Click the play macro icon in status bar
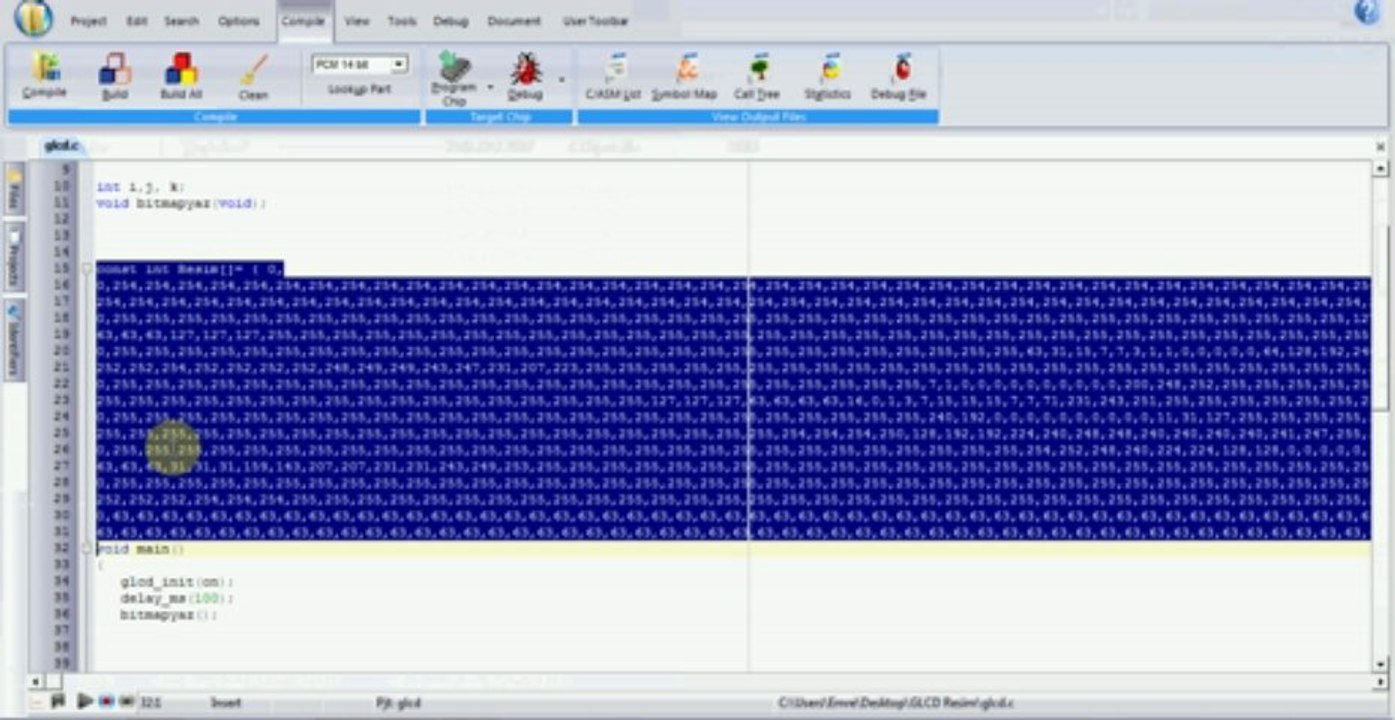 point(85,702)
